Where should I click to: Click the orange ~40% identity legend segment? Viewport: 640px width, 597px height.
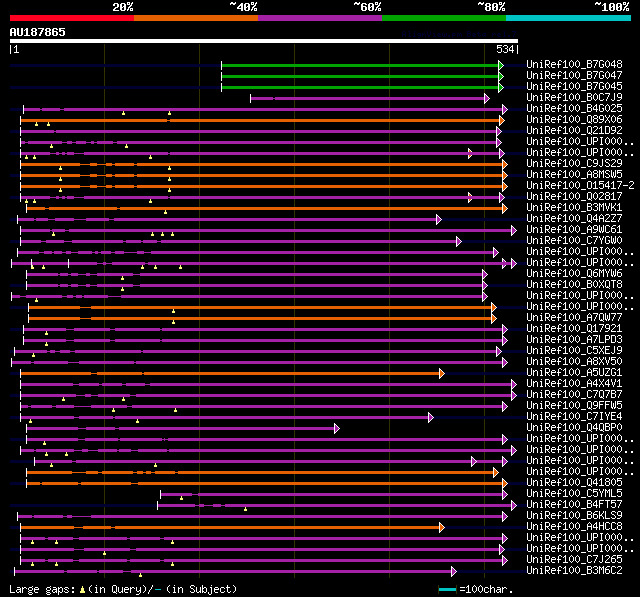pyautogui.click(x=196, y=18)
